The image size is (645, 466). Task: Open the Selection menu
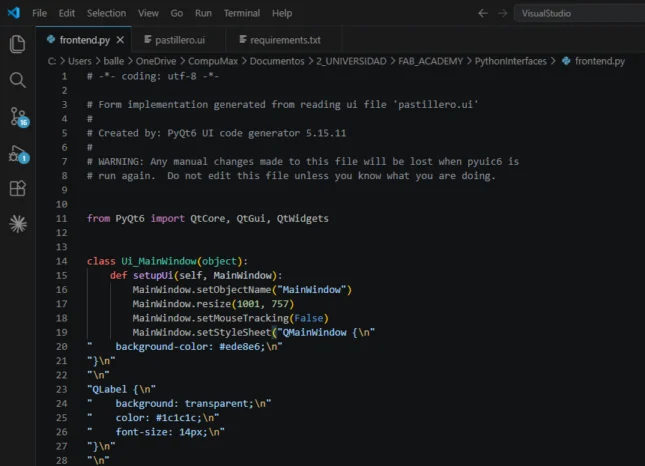107,13
